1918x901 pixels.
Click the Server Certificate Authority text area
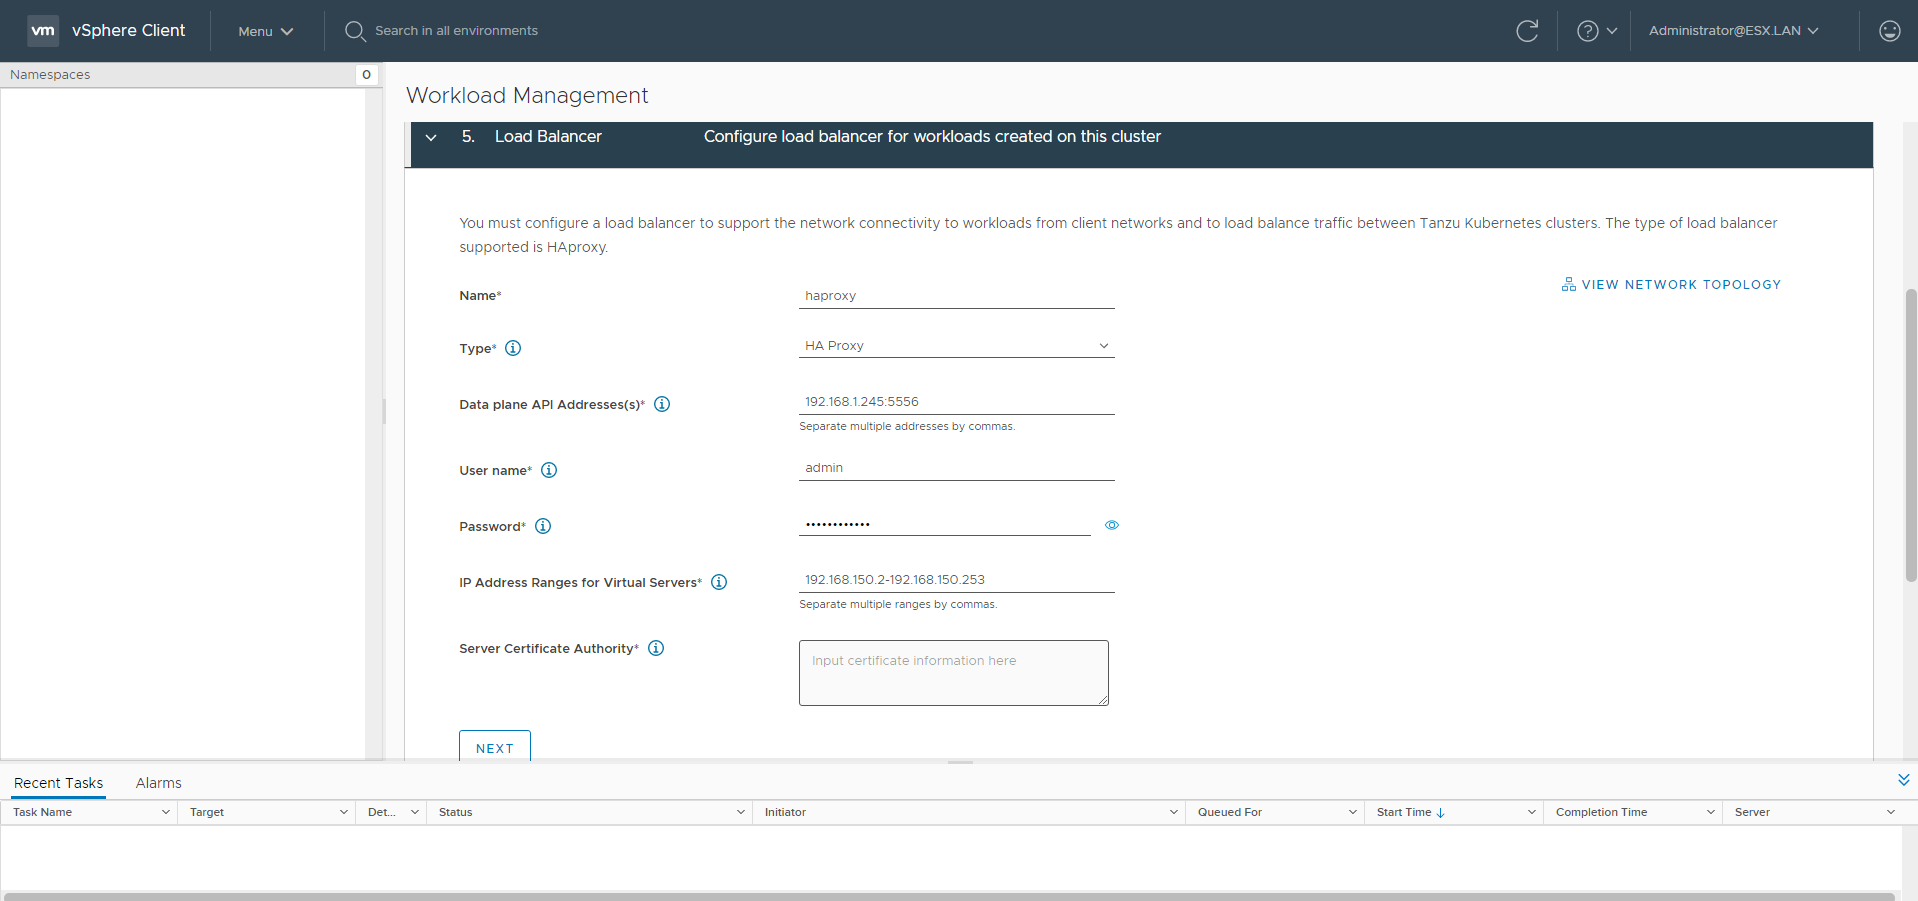953,673
